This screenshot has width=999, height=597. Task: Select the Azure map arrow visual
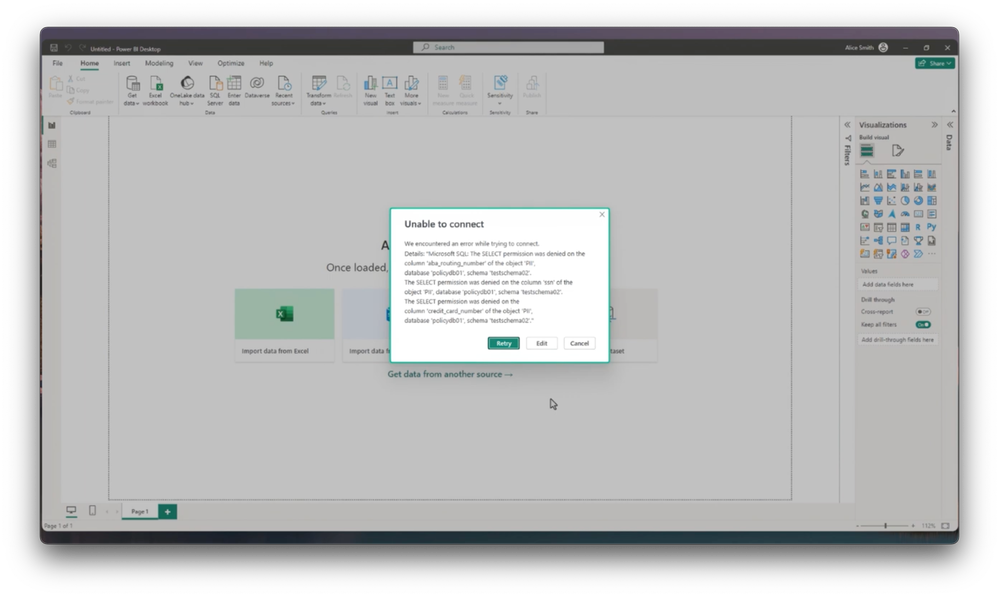click(x=891, y=214)
